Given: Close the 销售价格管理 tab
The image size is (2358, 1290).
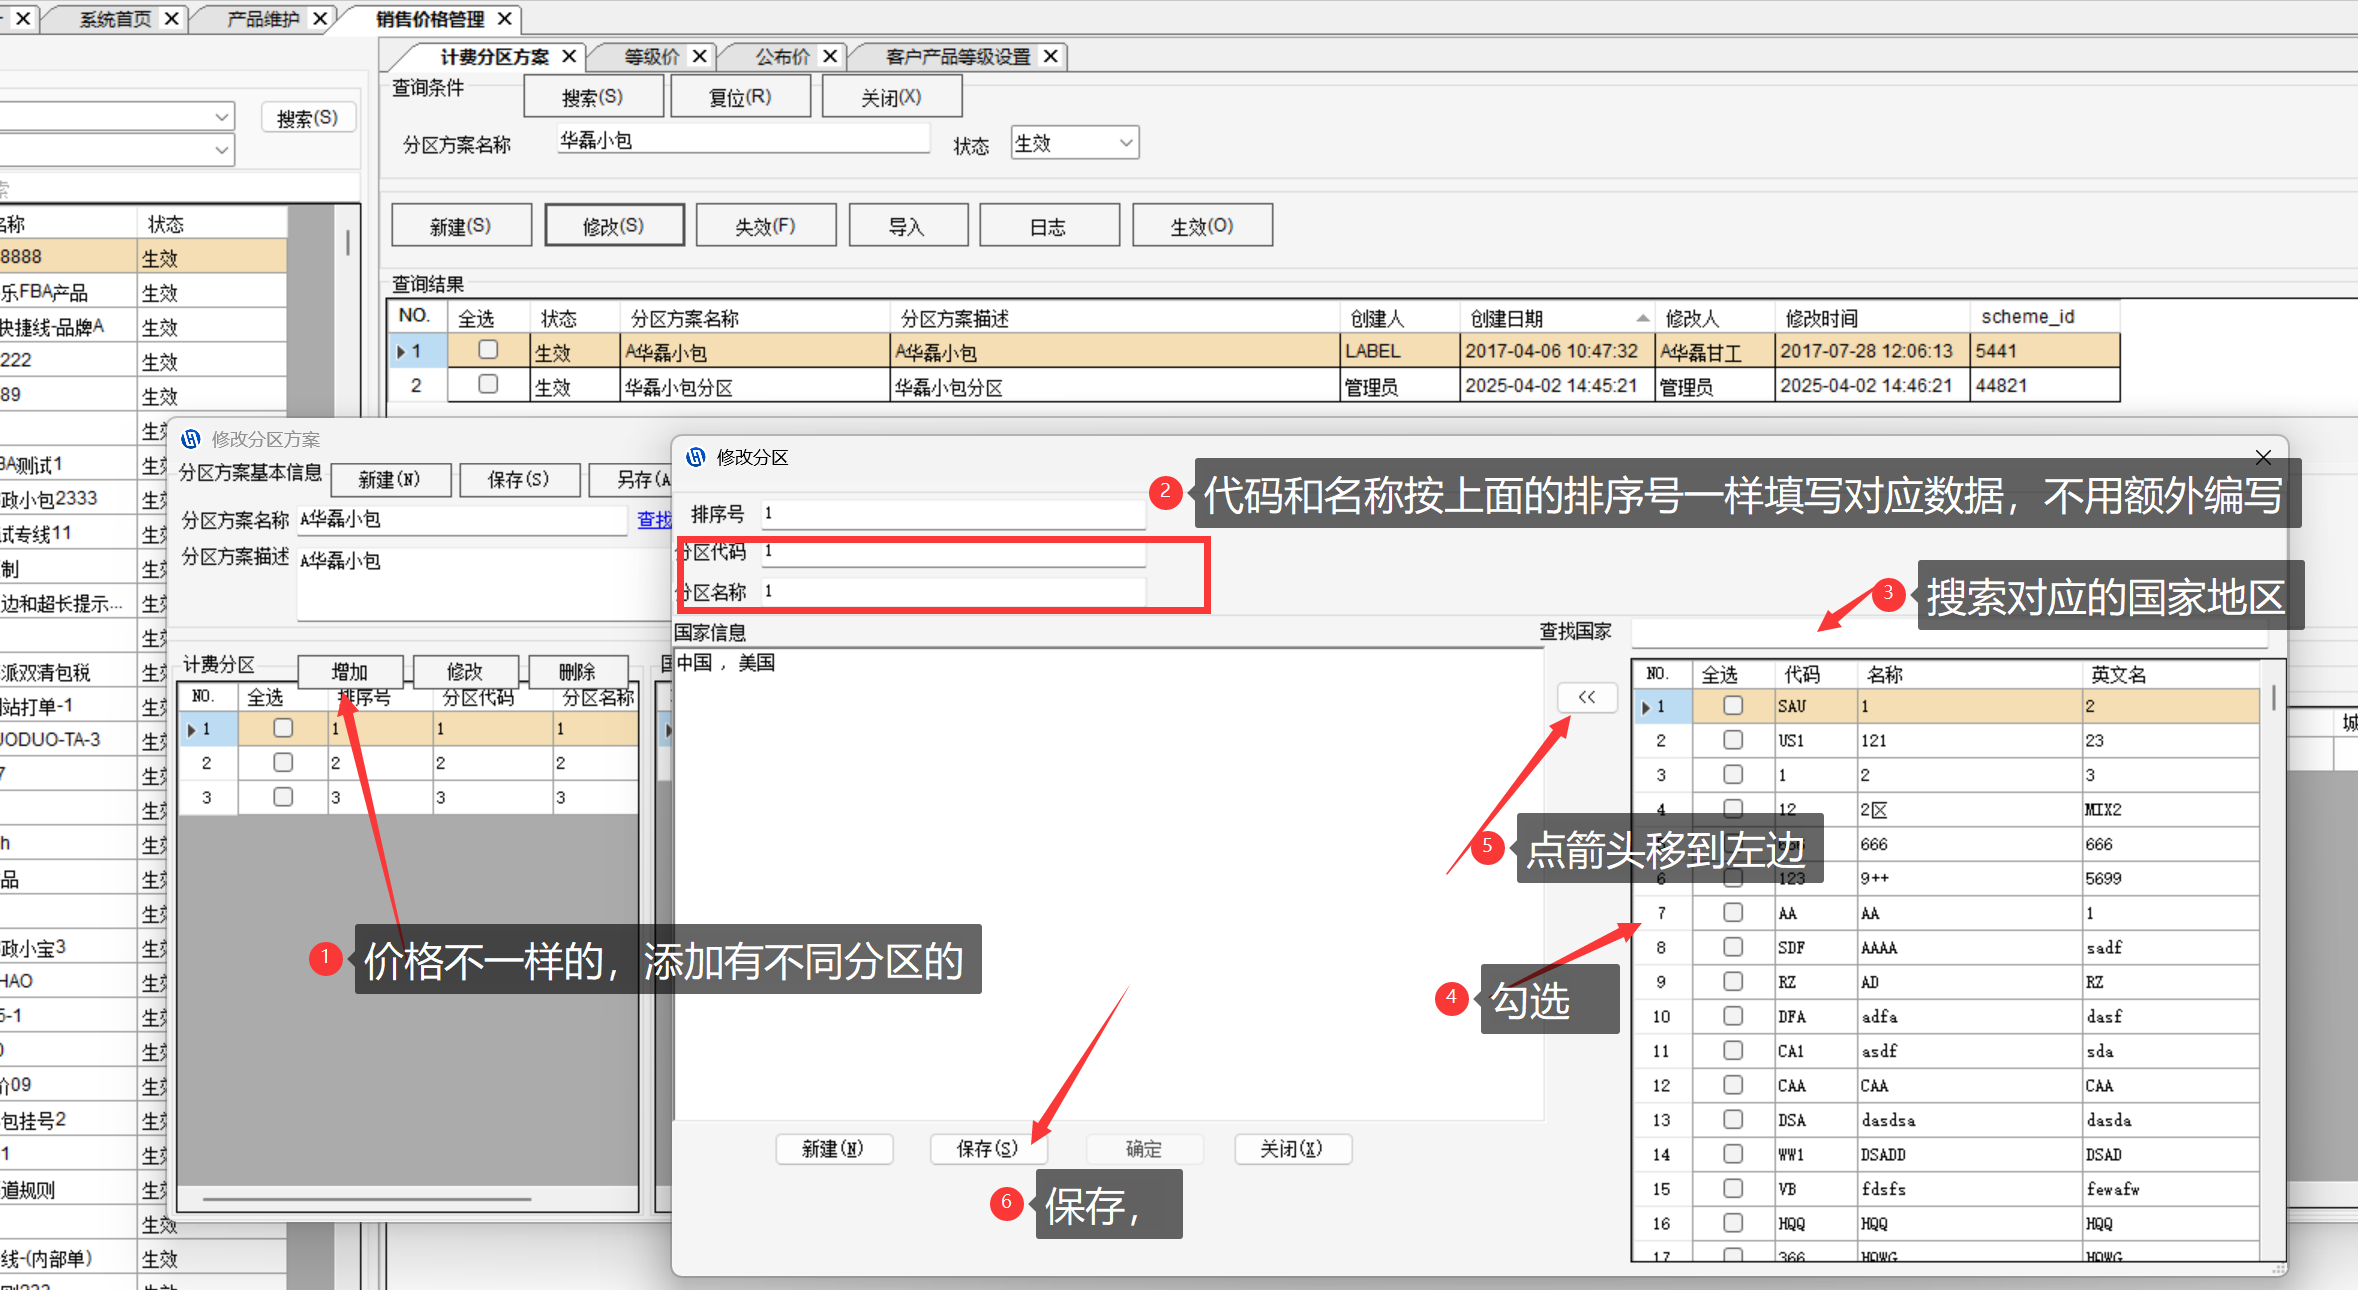Looking at the screenshot, I should coord(505,18).
